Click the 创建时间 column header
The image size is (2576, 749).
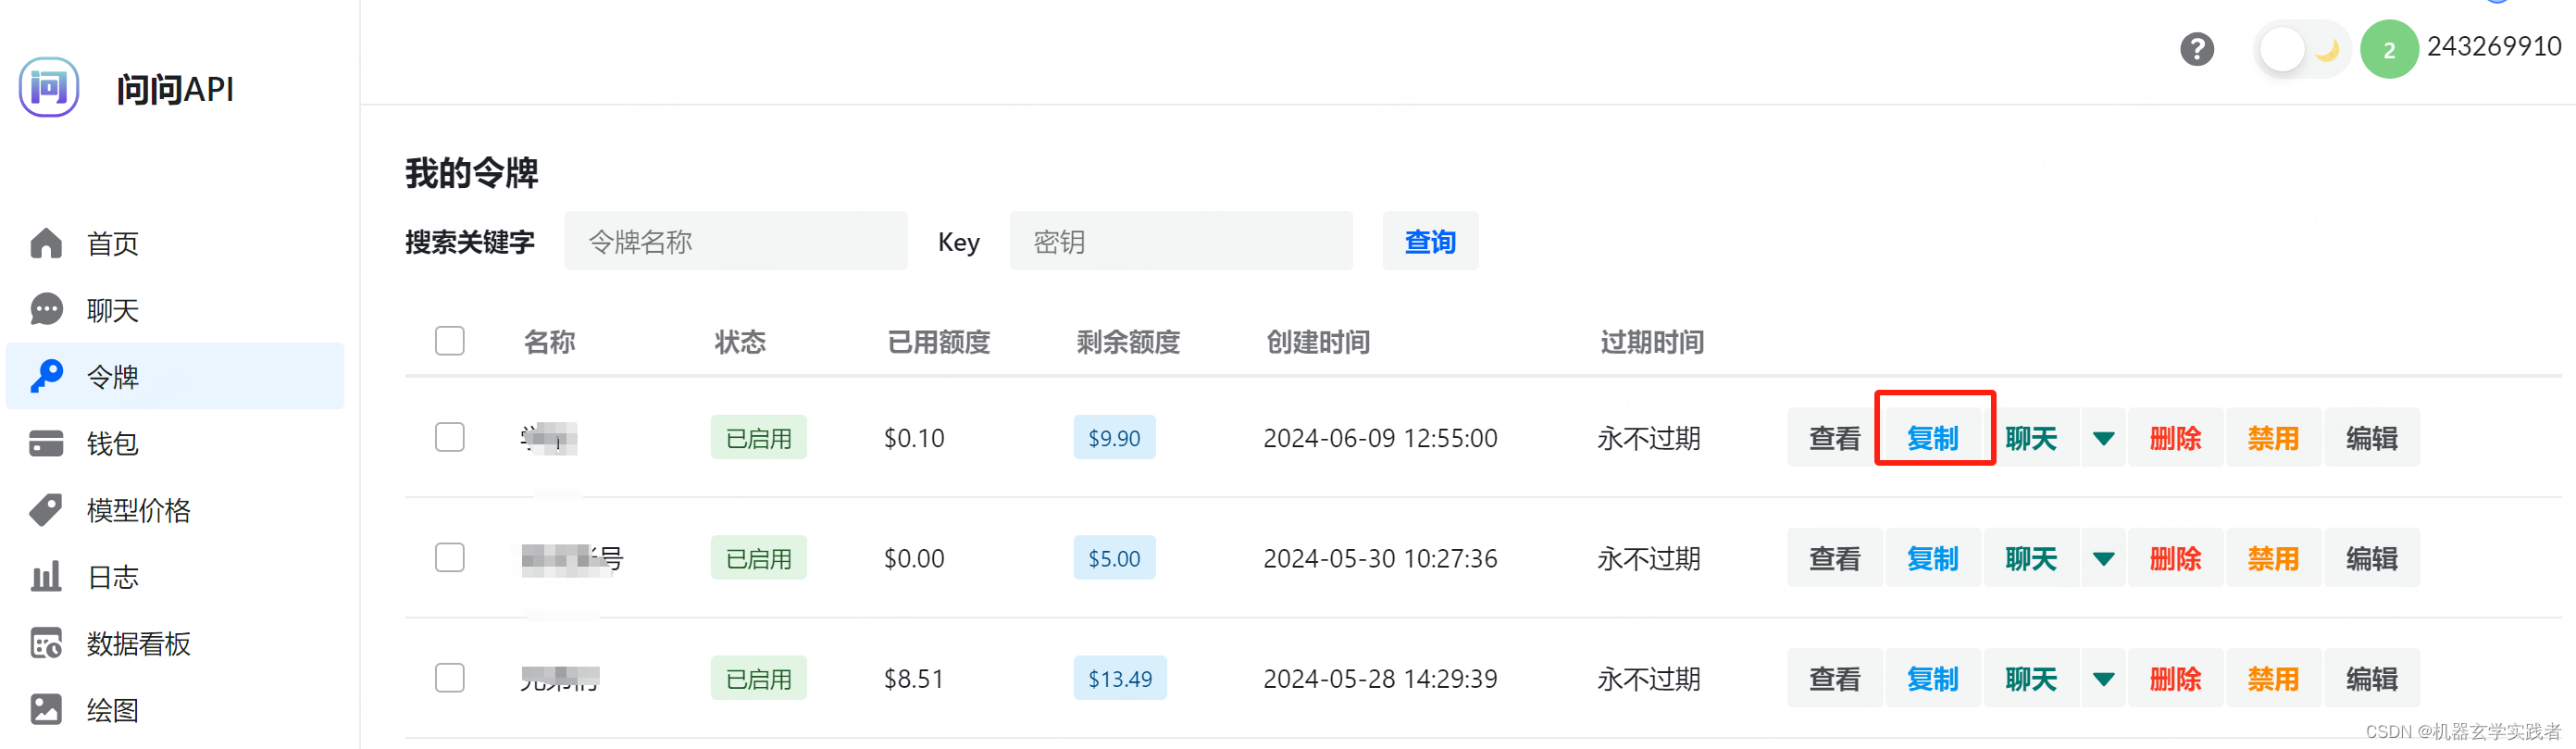click(x=1318, y=342)
